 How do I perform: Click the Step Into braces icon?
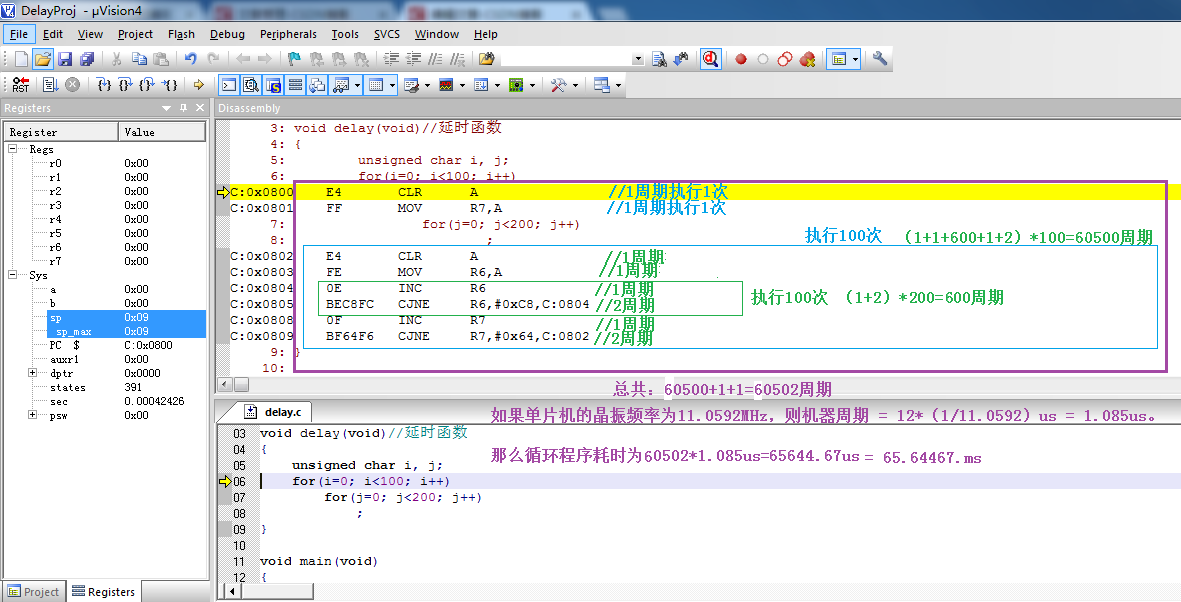point(104,85)
